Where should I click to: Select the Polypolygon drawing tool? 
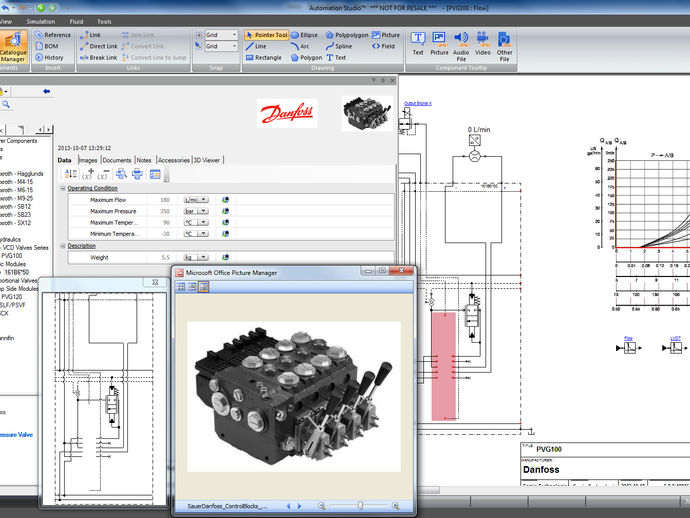(347, 35)
